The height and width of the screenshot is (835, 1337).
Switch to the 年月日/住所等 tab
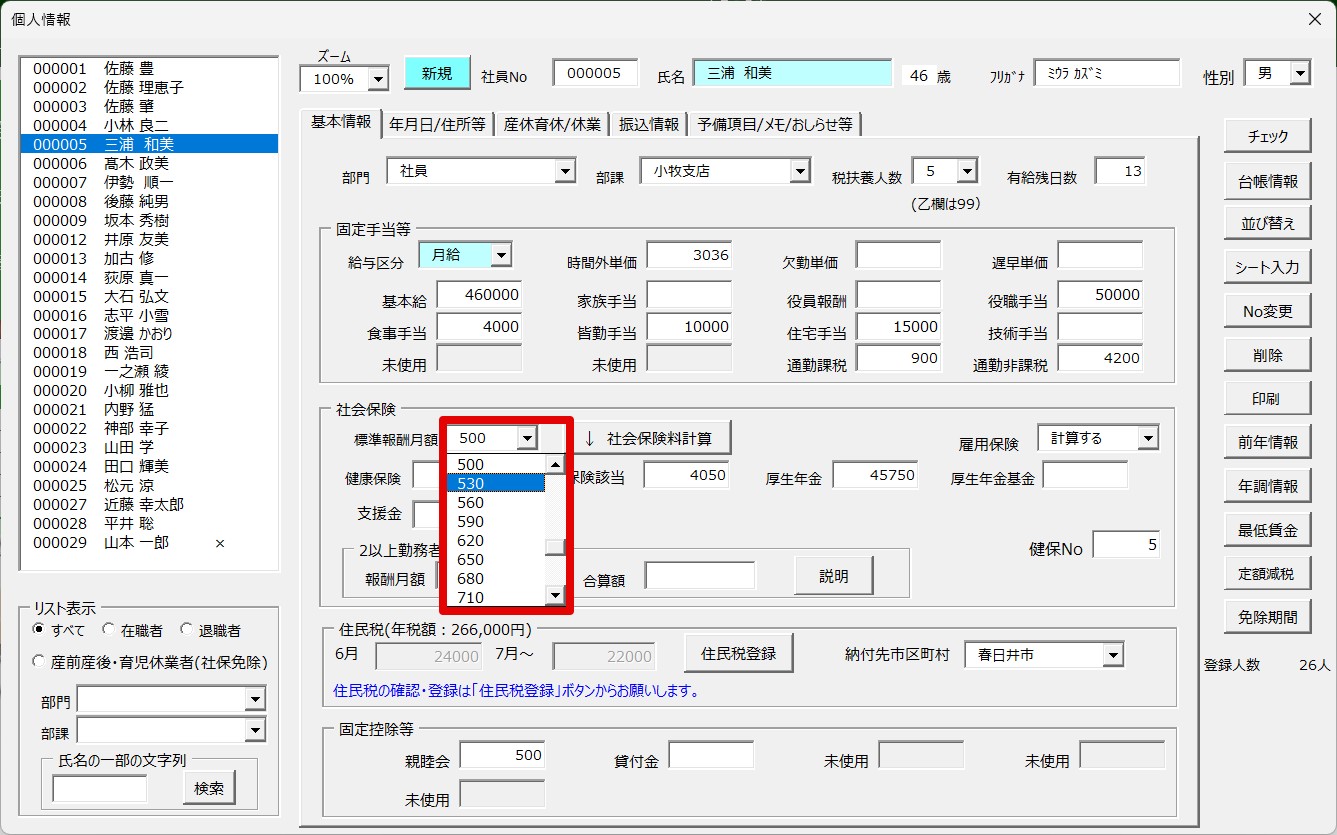[437, 124]
